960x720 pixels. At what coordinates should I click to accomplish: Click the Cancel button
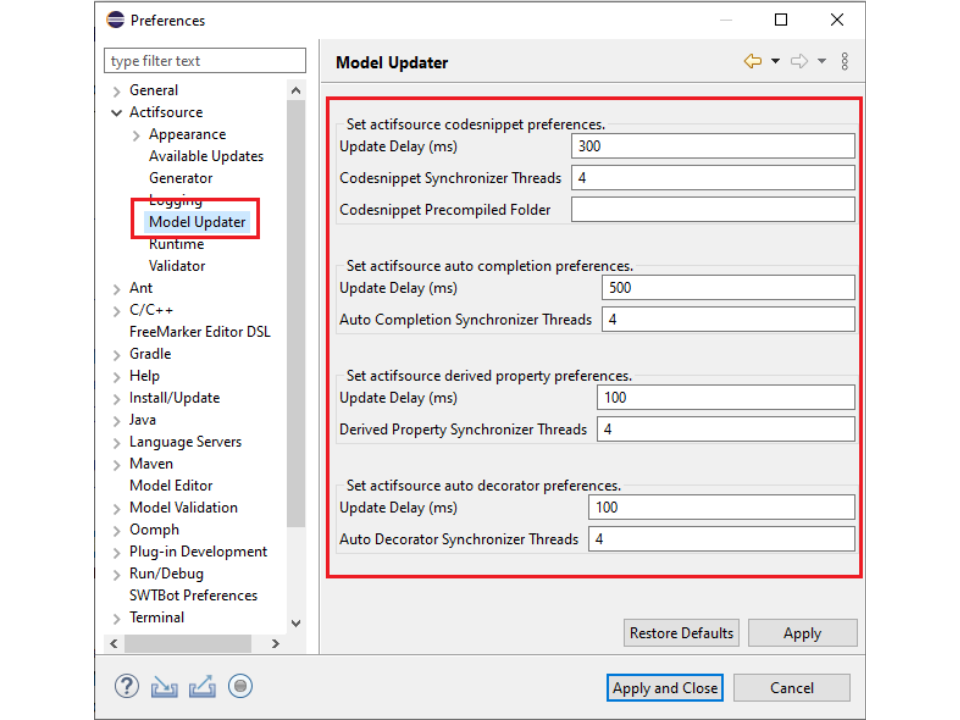tap(791, 688)
